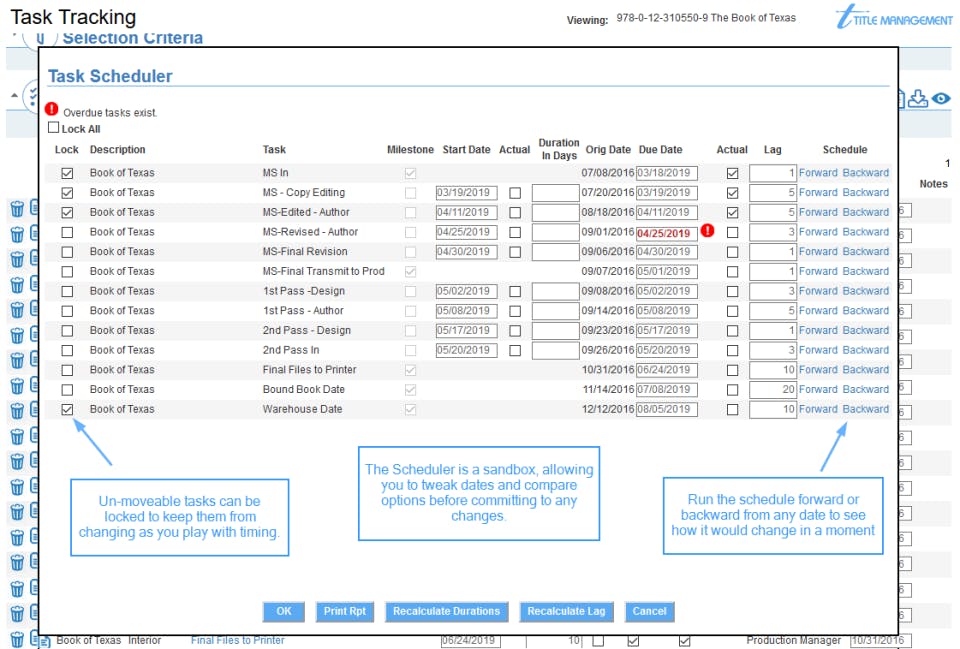Click the Milestone column header

tap(410, 149)
